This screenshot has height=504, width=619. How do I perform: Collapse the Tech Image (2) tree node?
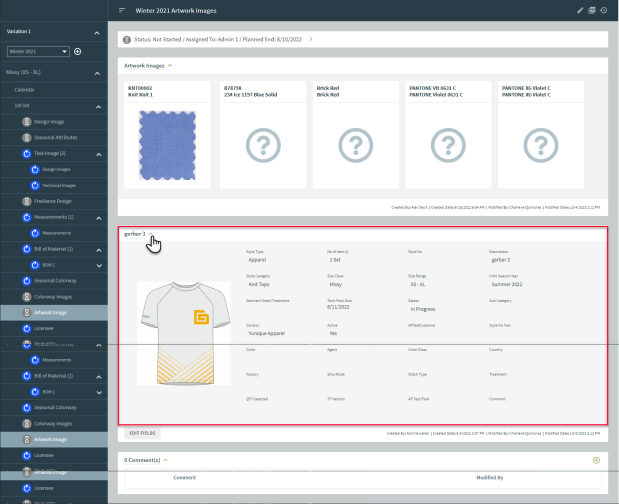98,155
